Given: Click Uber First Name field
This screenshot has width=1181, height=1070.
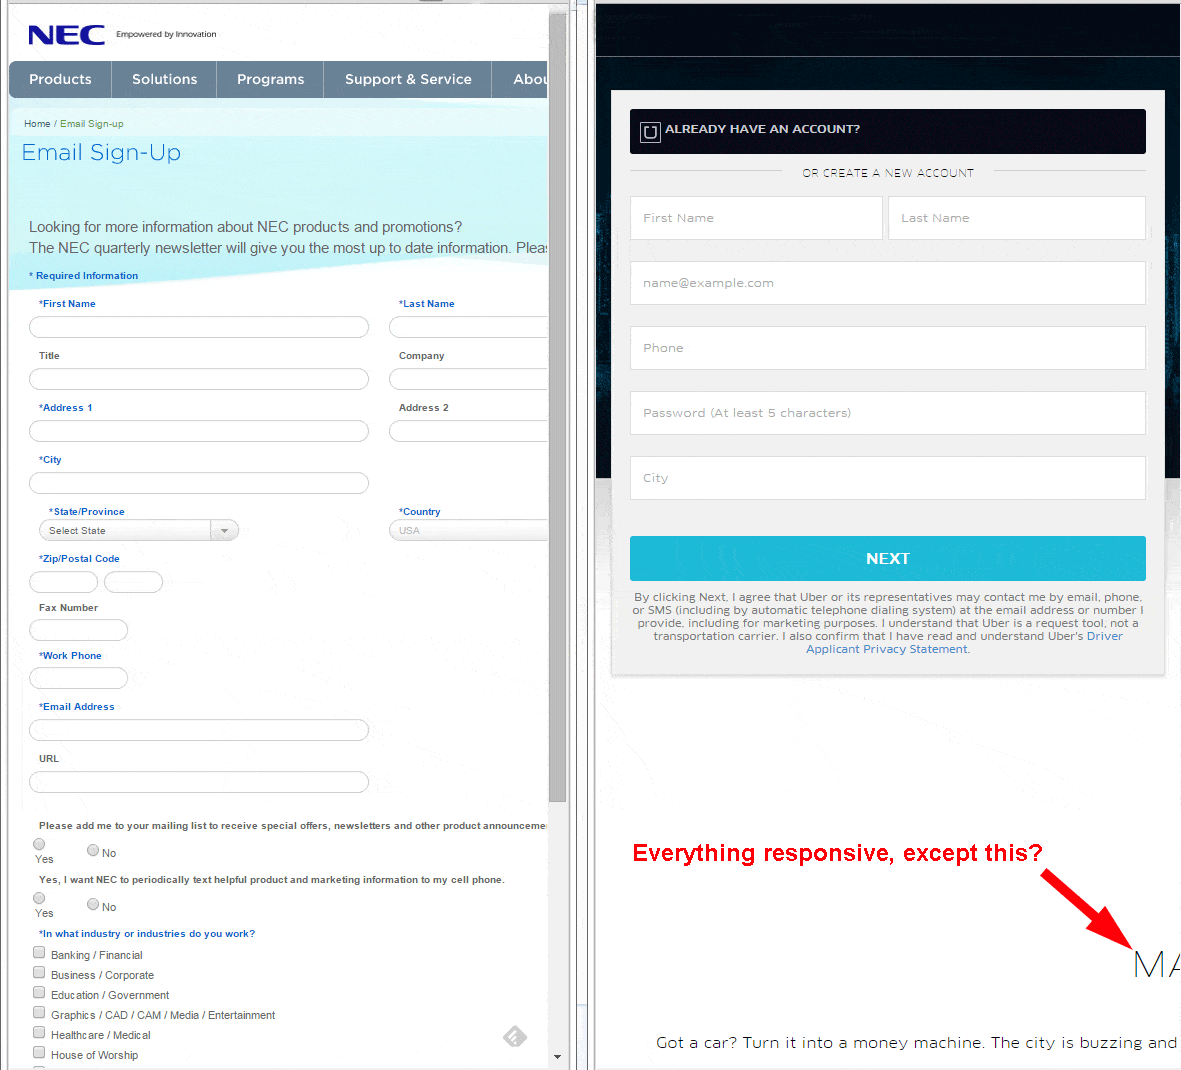Looking at the screenshot, I should (756, 218).
